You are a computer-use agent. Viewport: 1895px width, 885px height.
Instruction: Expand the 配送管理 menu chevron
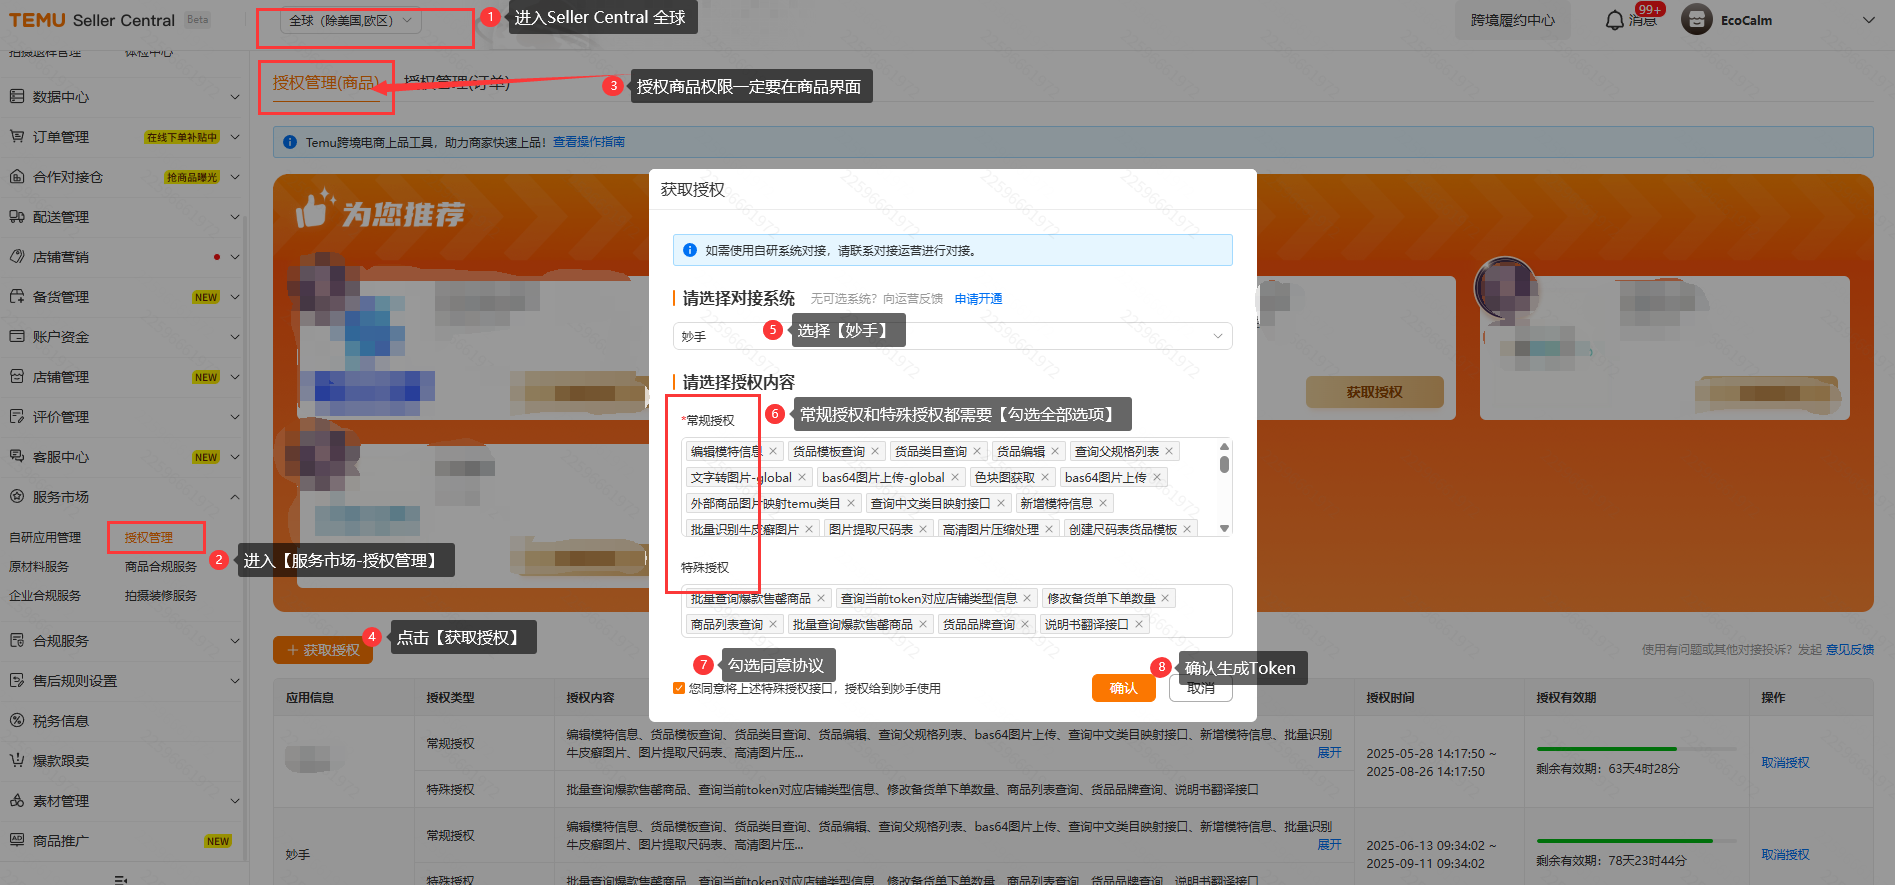coord(235,217)
